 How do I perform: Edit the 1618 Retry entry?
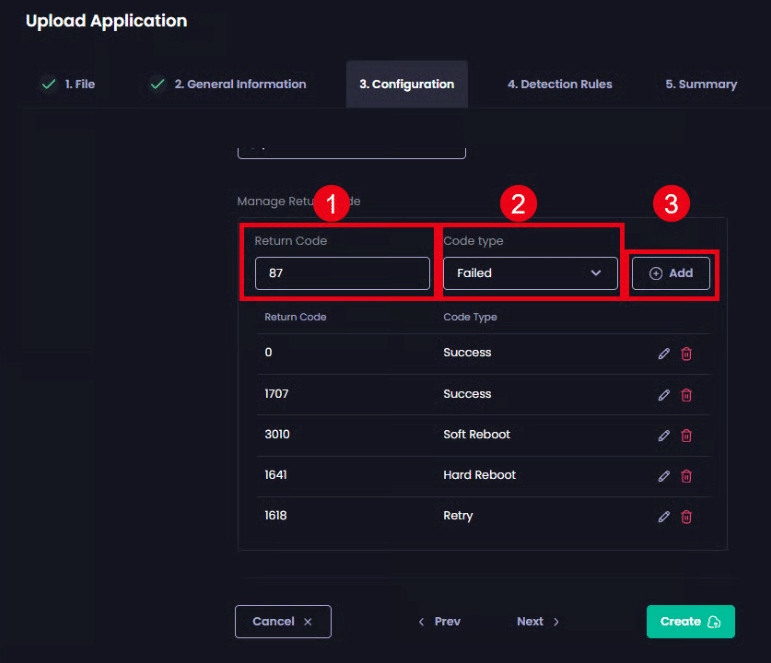[x=664, y=516]
